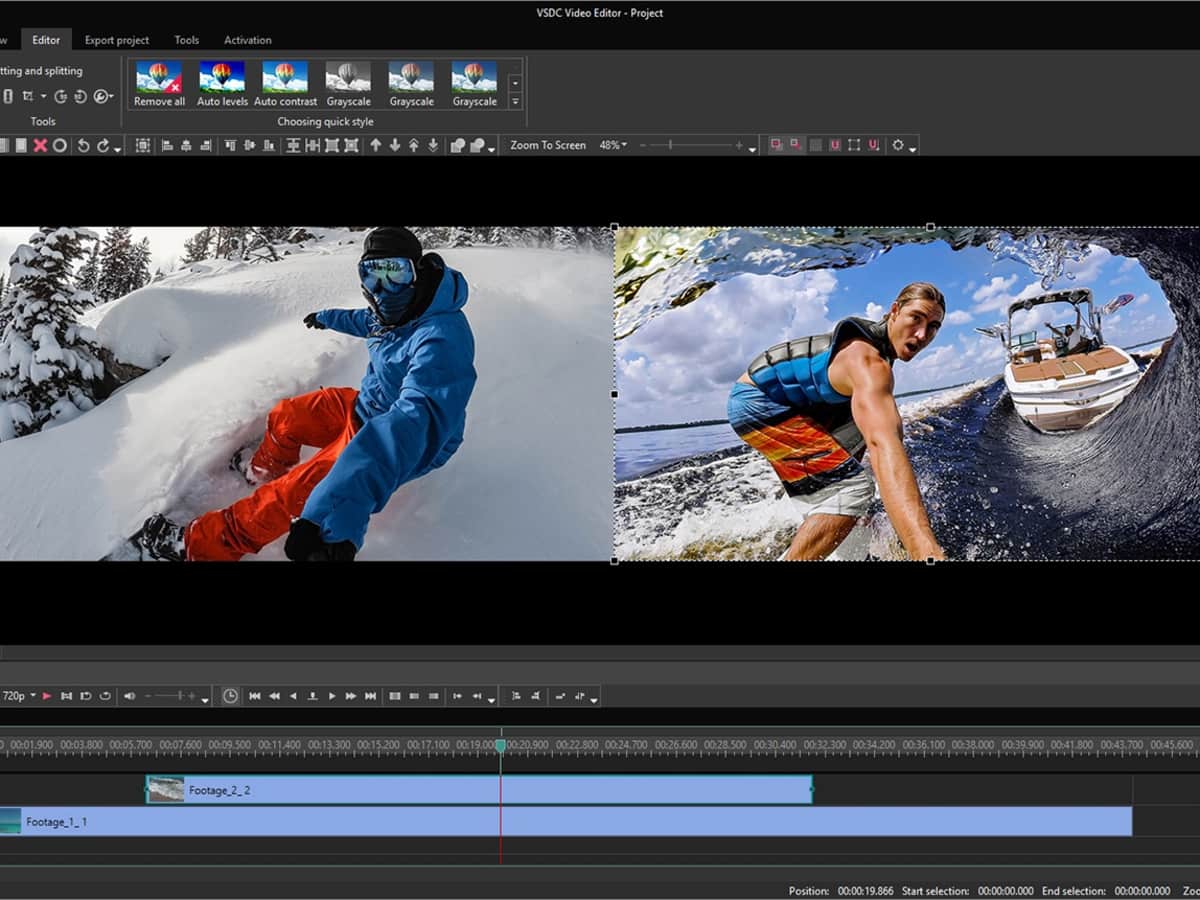The height and width of the screenshot is (900, 1200).
Task: Open the Activation tab
Action: 247,40
